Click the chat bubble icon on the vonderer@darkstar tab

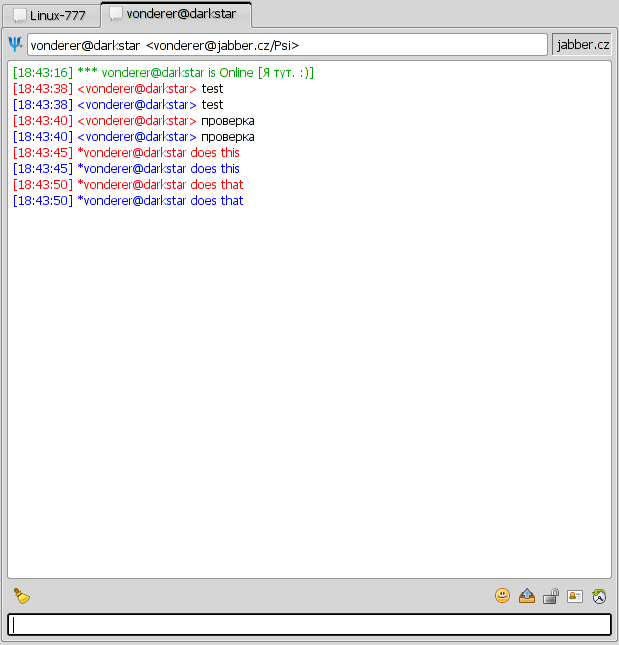tap(117, 15)
